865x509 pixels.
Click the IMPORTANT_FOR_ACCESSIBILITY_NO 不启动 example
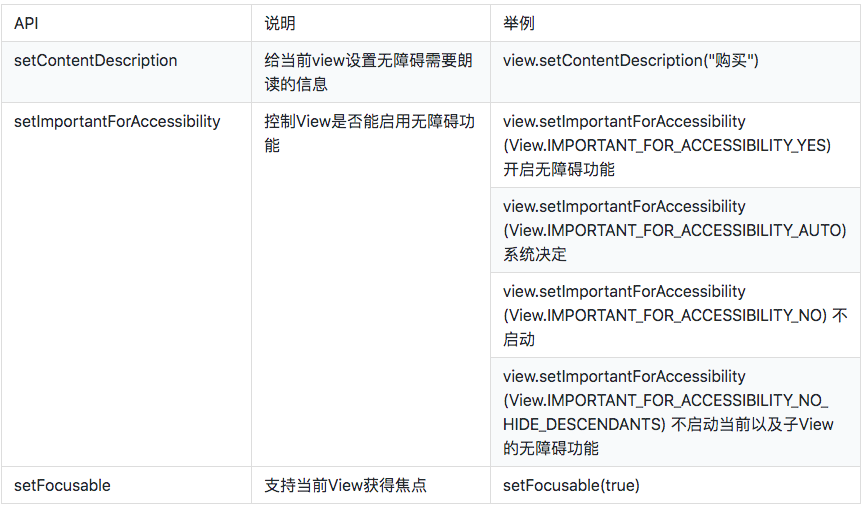click(x=675, y=315)
